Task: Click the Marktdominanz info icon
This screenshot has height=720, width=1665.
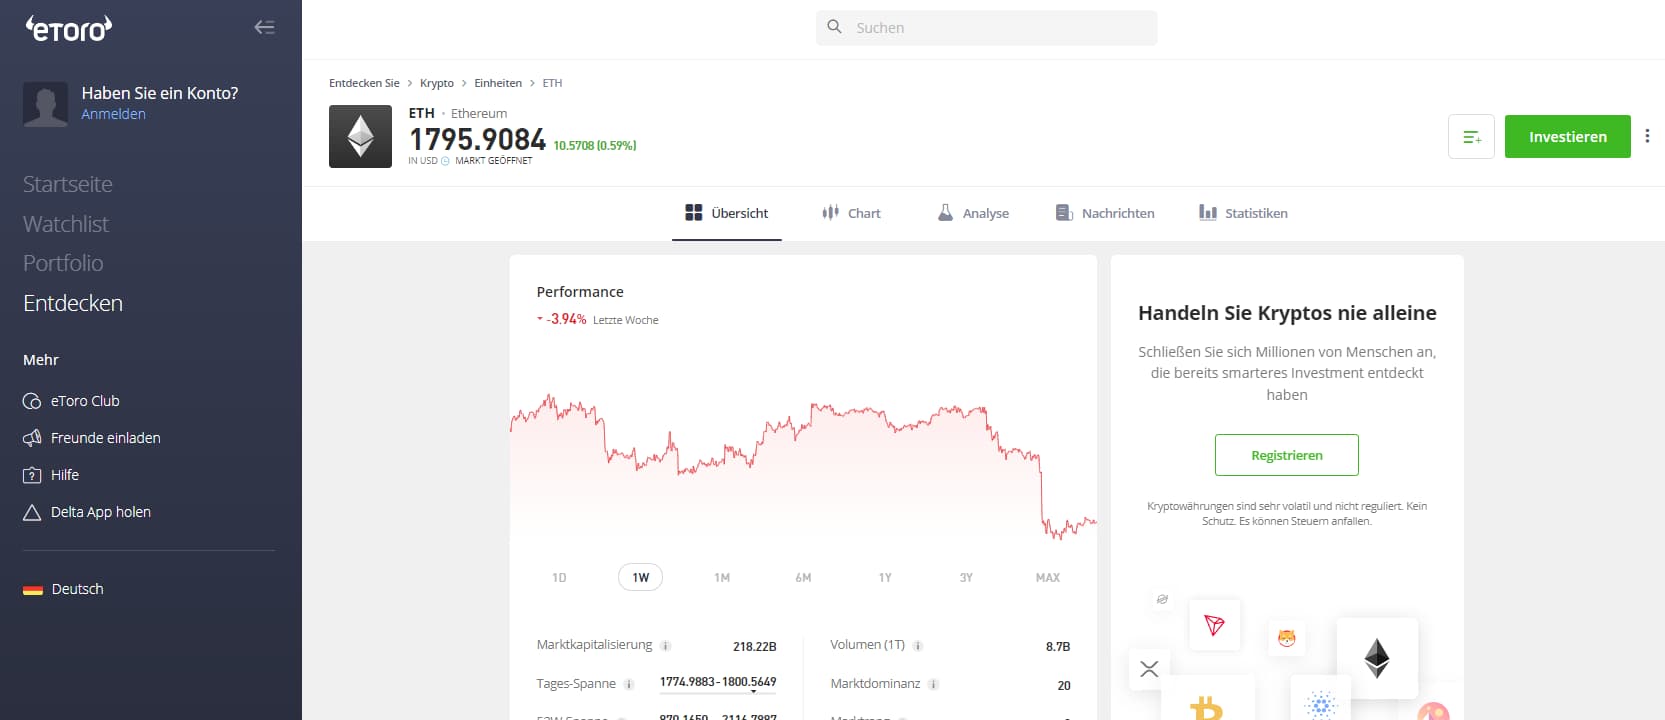Action: tap(933, 685)
